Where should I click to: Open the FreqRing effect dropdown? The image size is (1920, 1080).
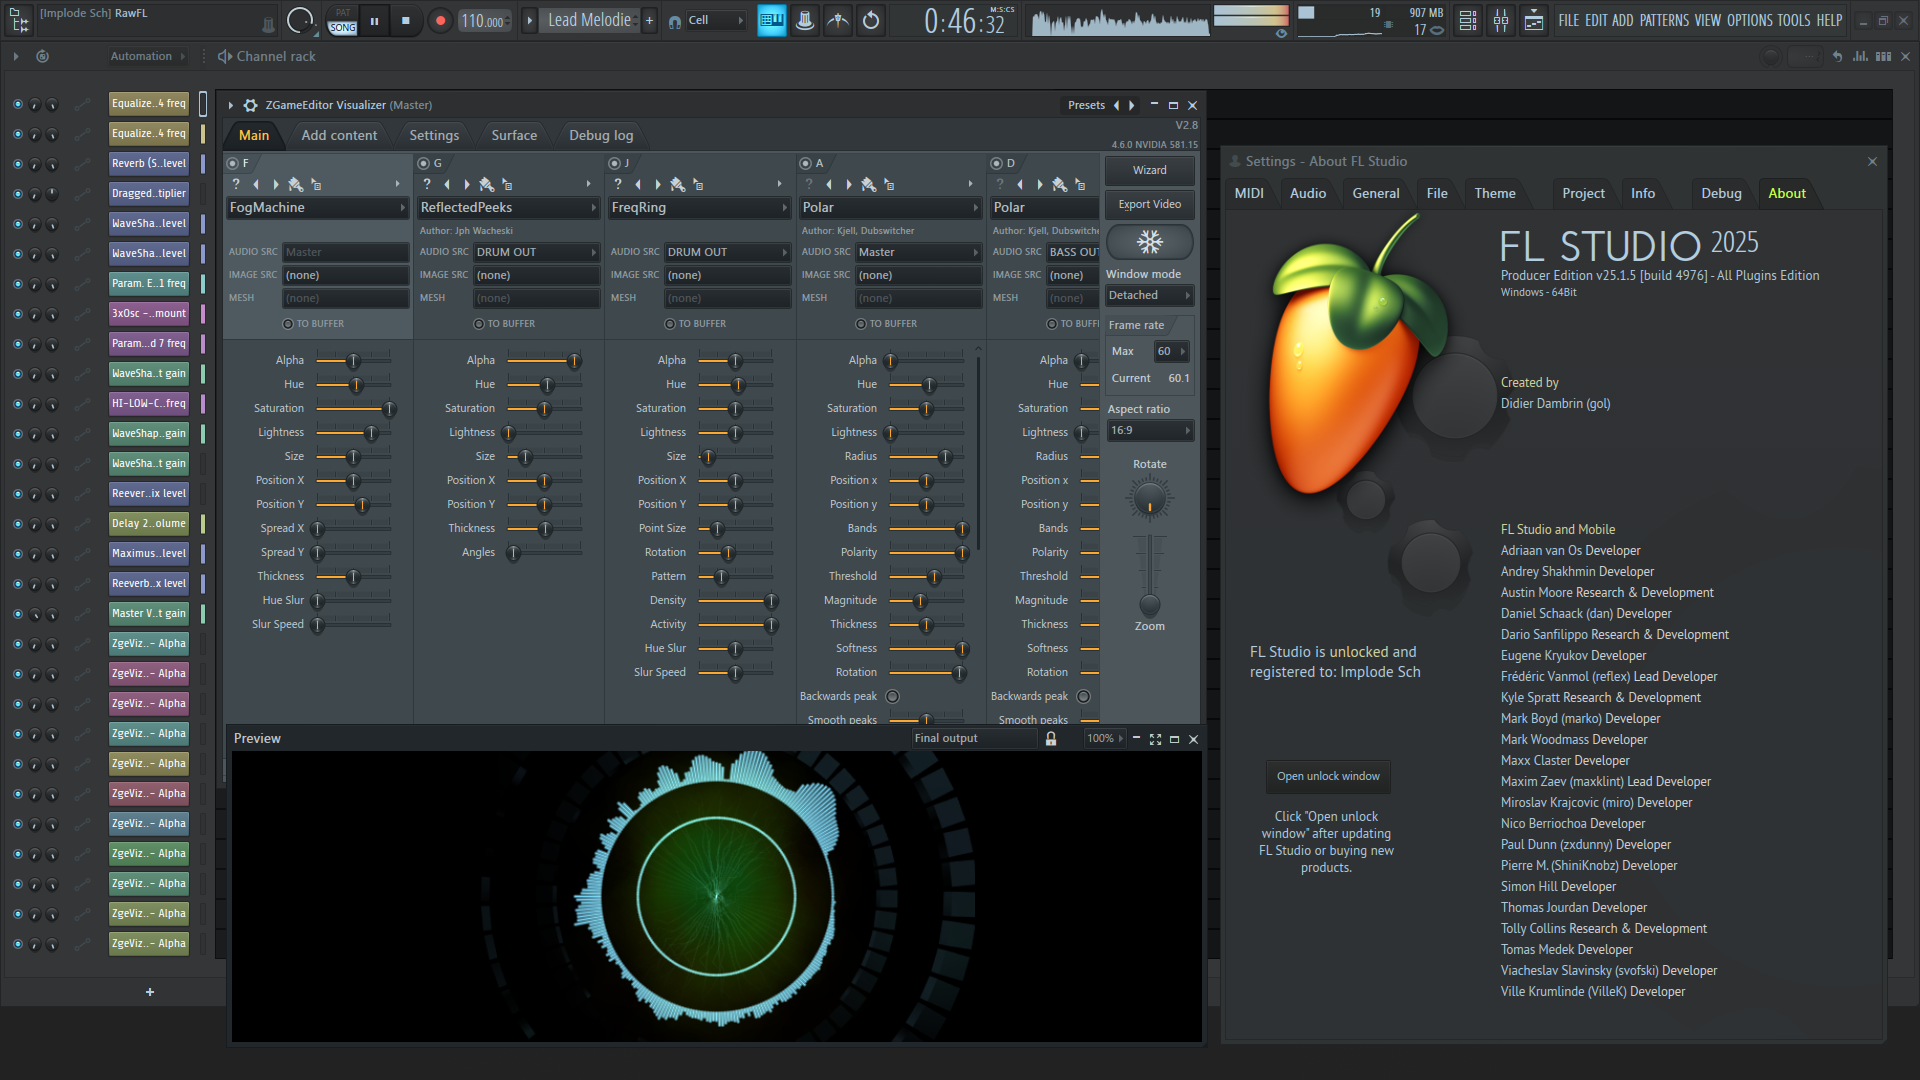[699, 208]
